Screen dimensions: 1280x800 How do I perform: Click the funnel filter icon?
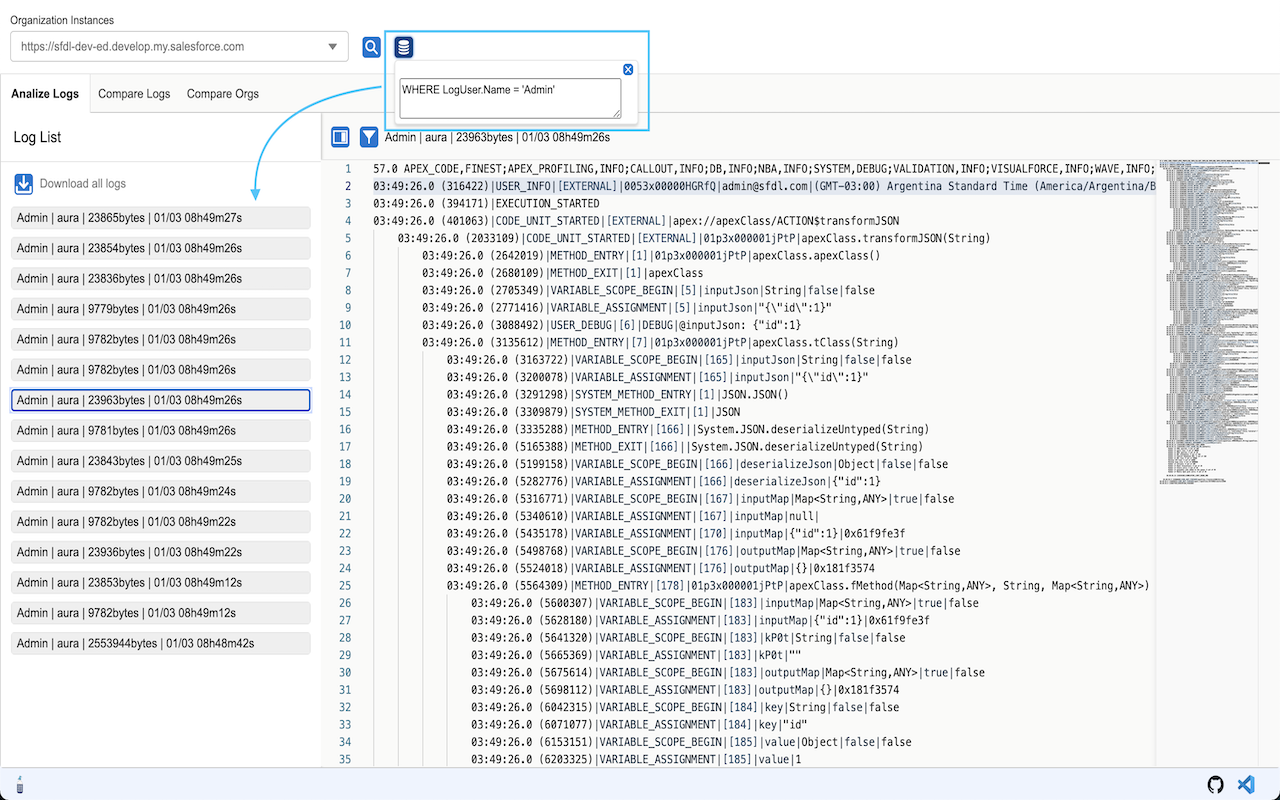(x=369, y=137)
